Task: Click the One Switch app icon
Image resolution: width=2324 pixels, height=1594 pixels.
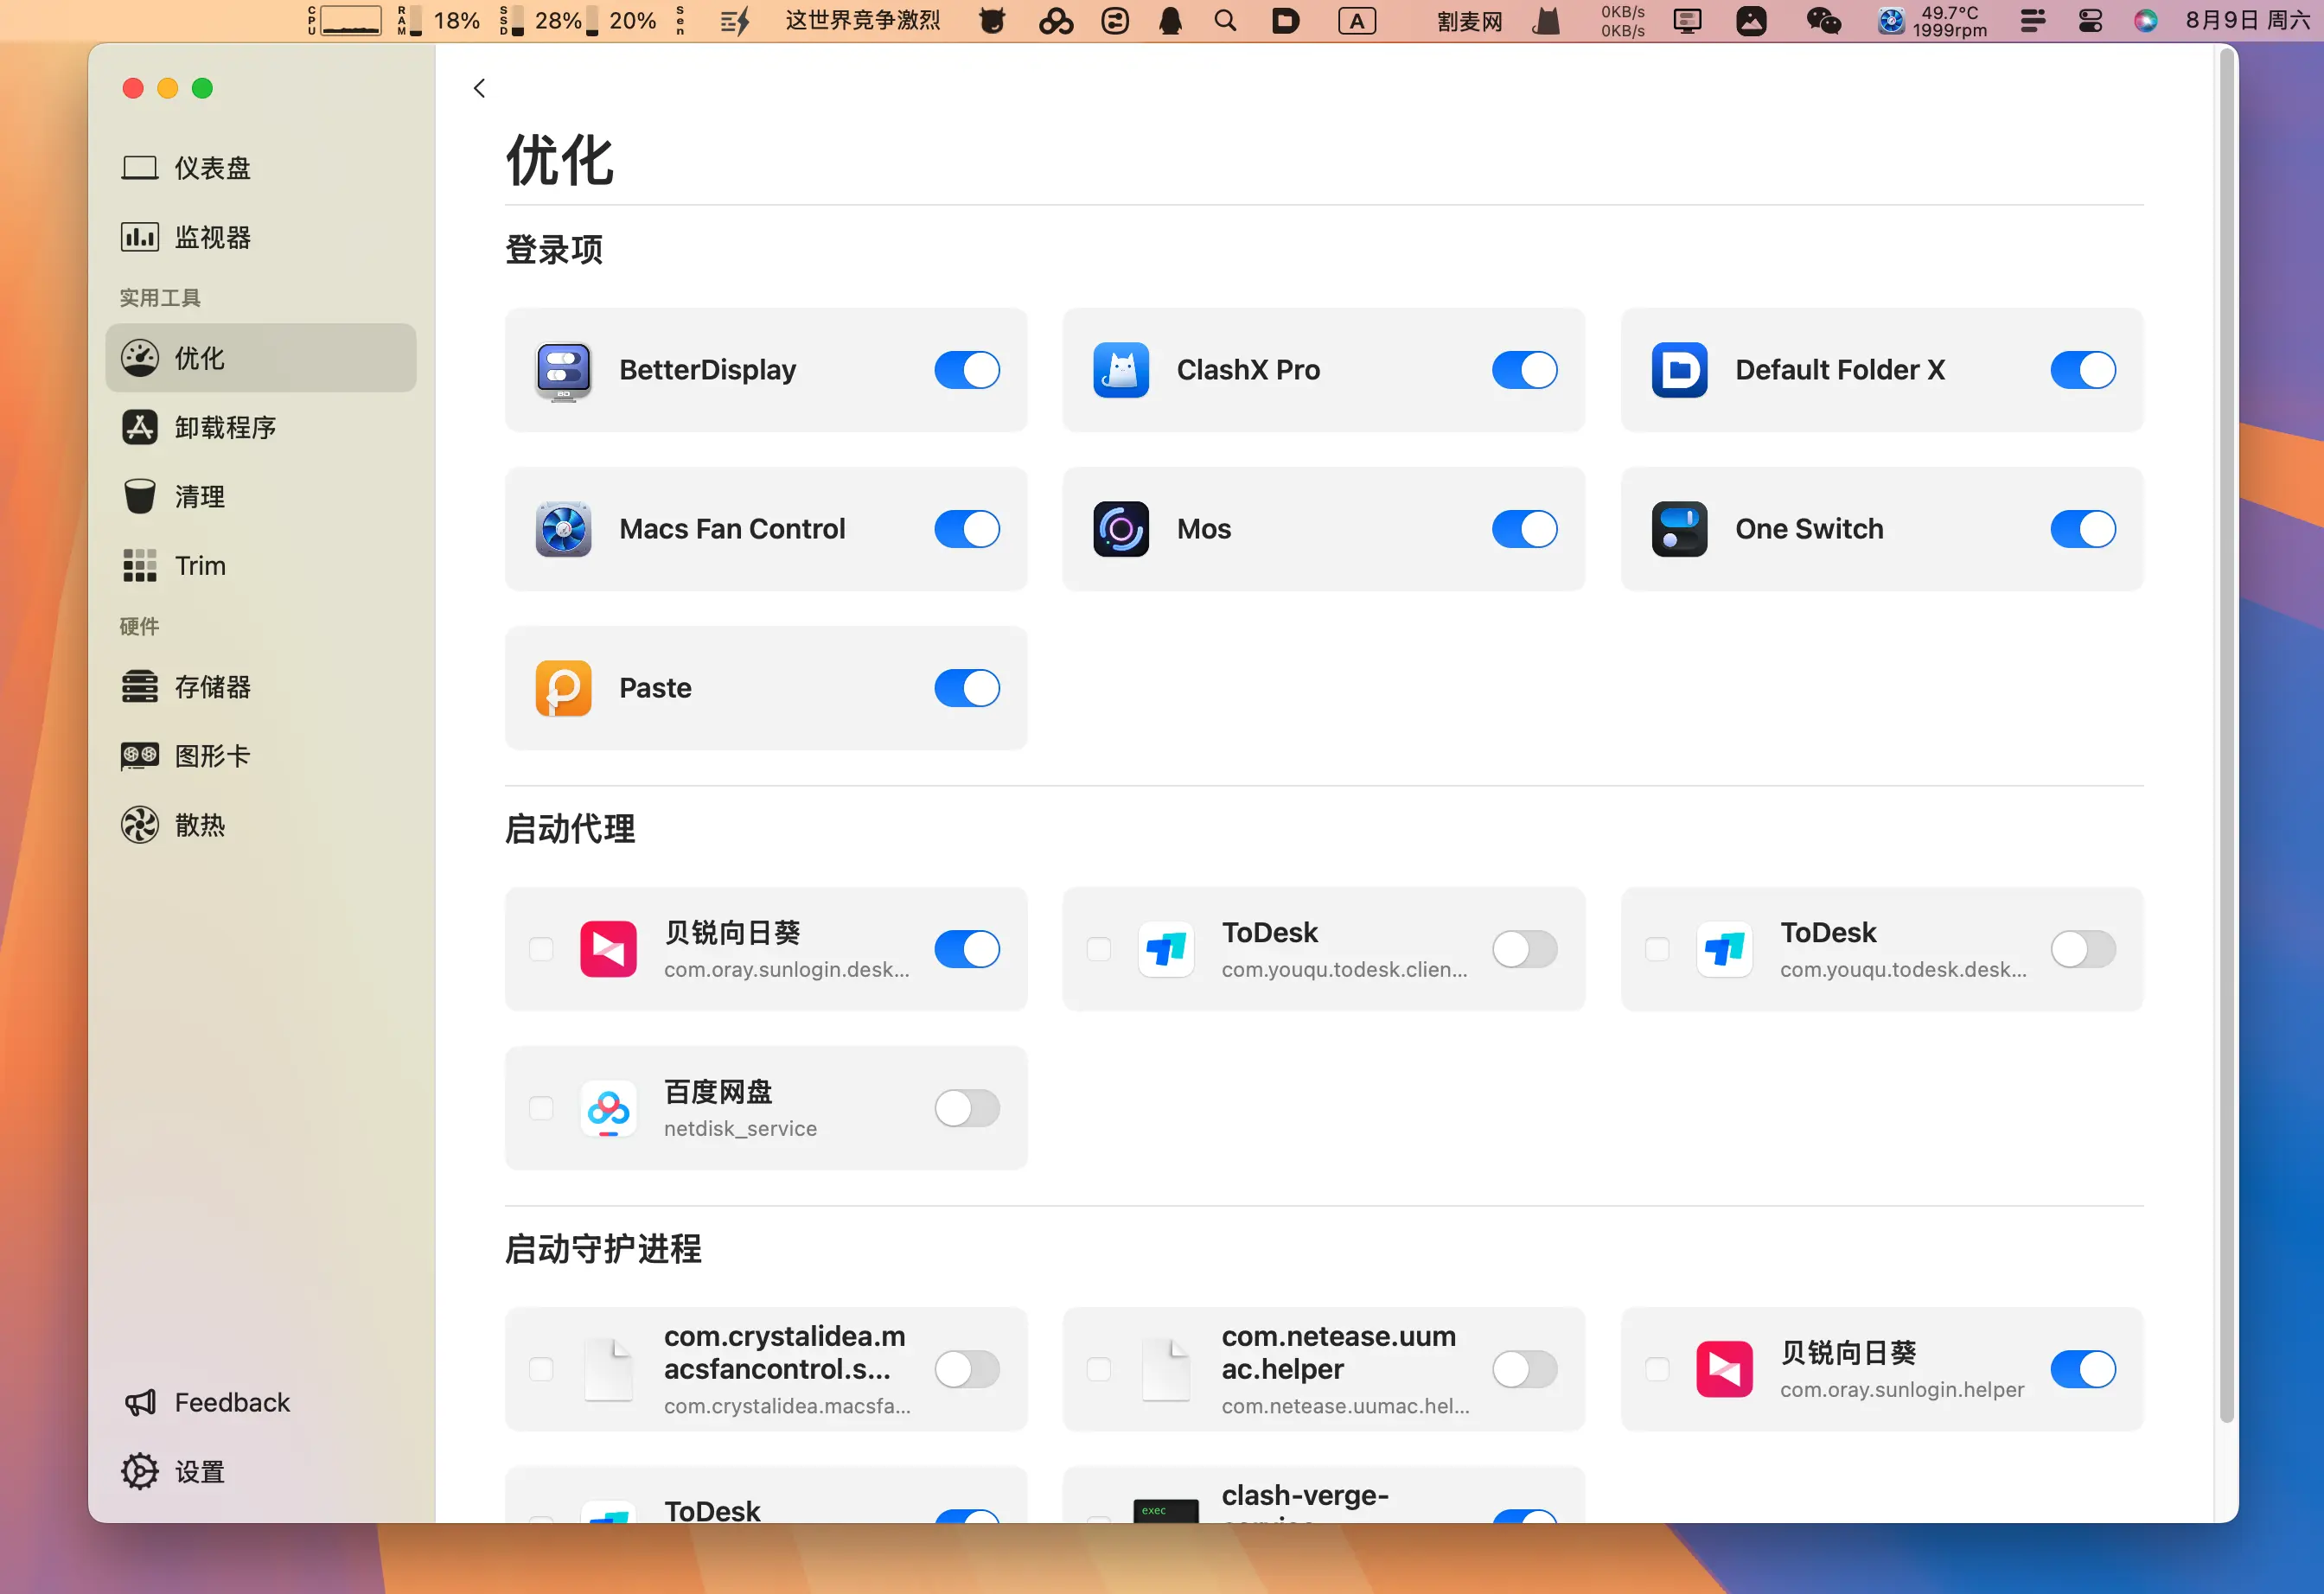Action: (1679, 529)
